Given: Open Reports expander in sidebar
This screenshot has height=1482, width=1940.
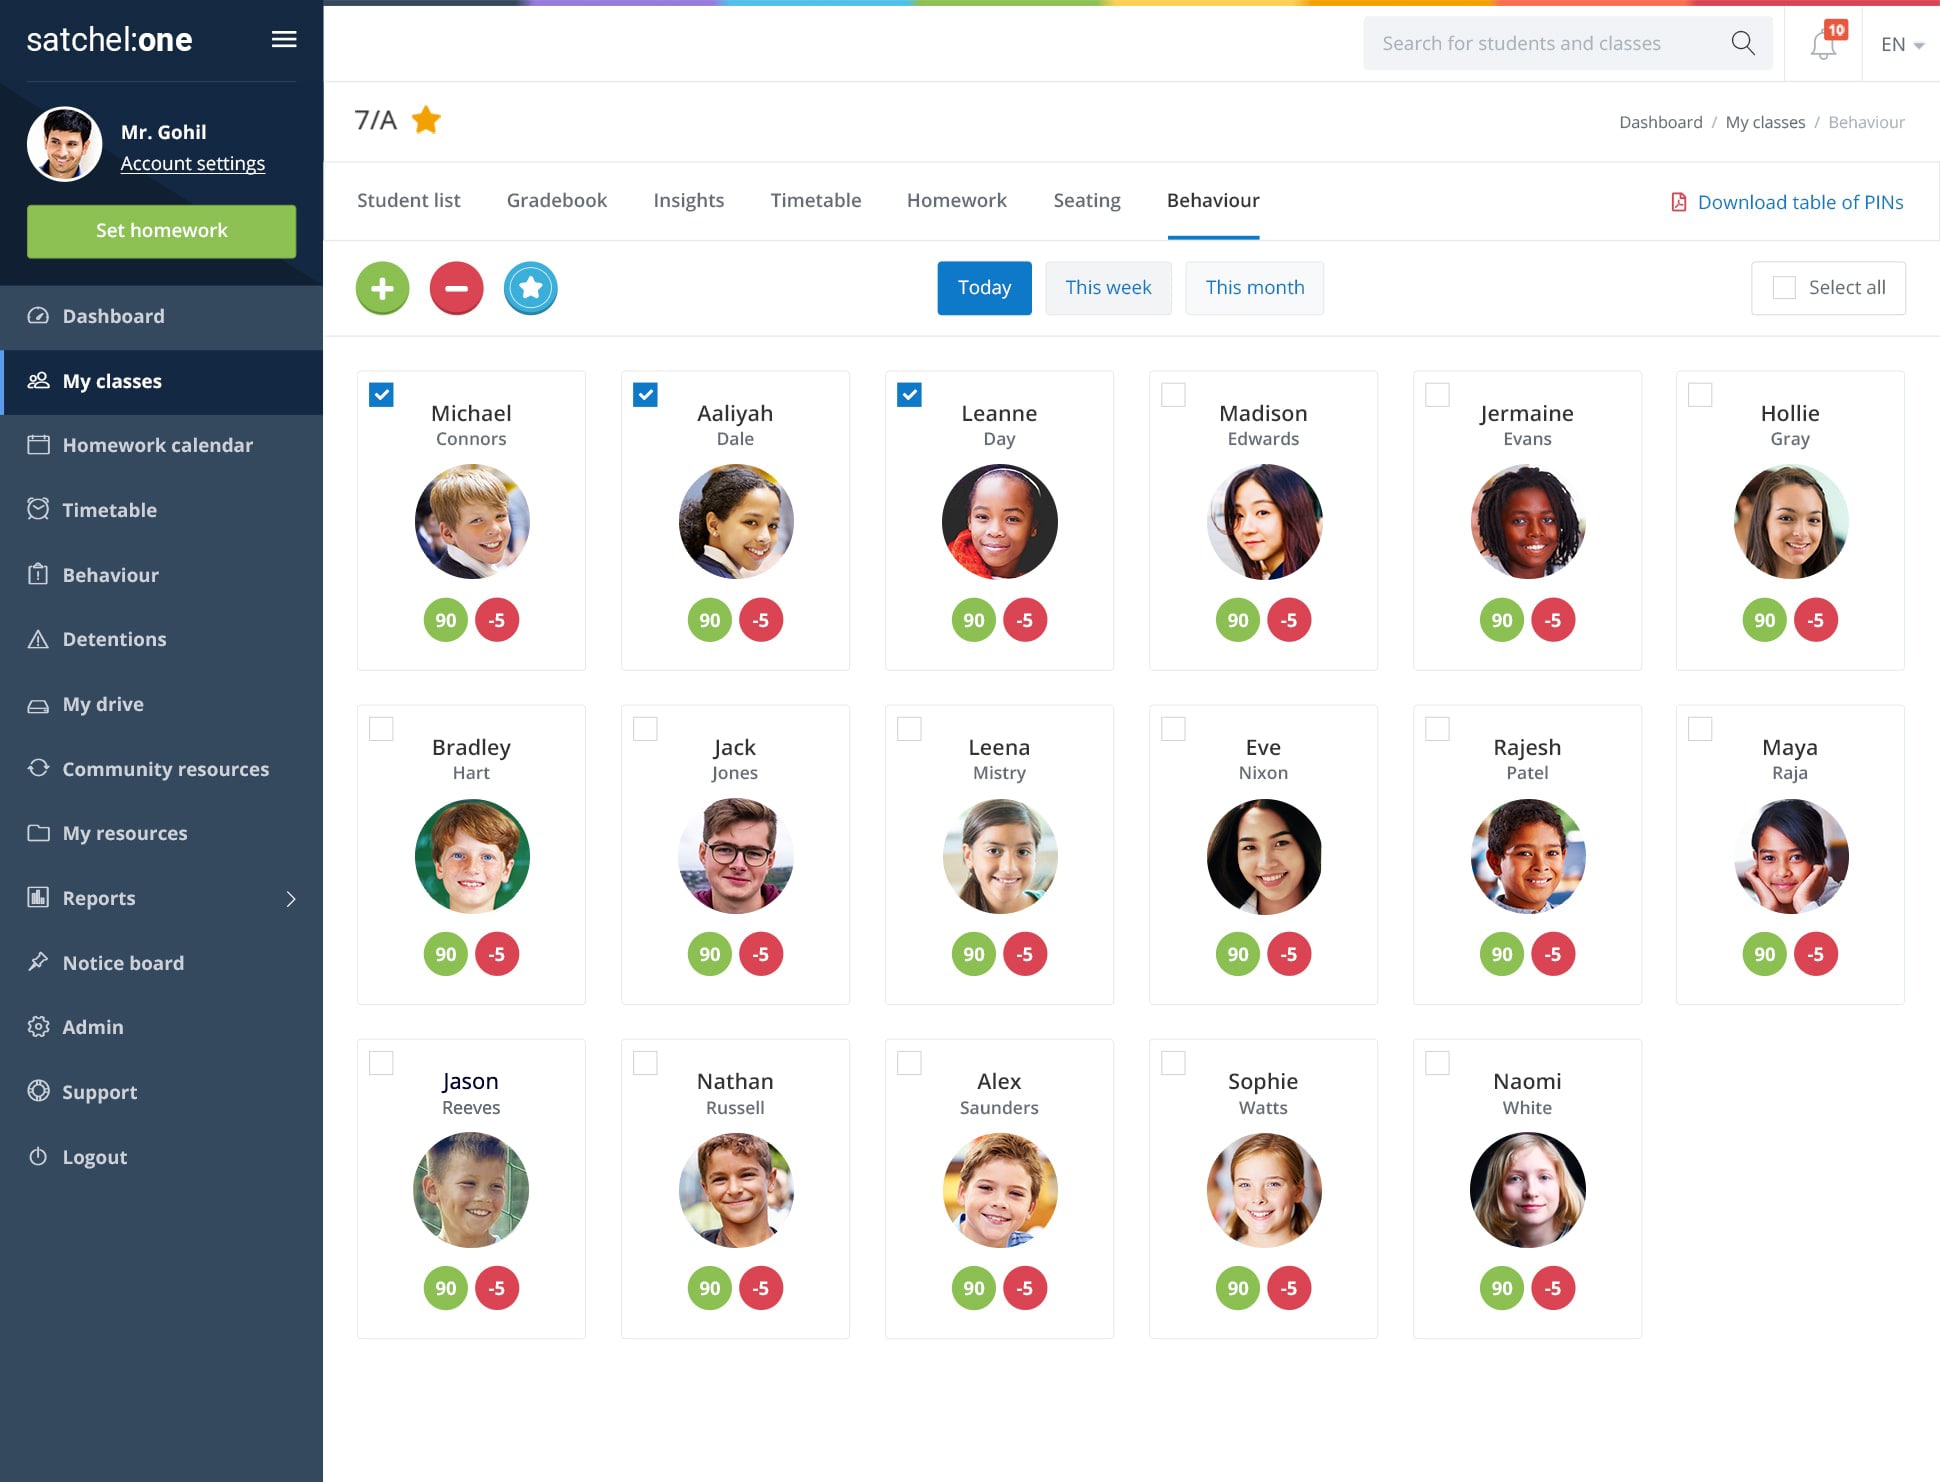Looking at the screenshot, I should point(288,898).
